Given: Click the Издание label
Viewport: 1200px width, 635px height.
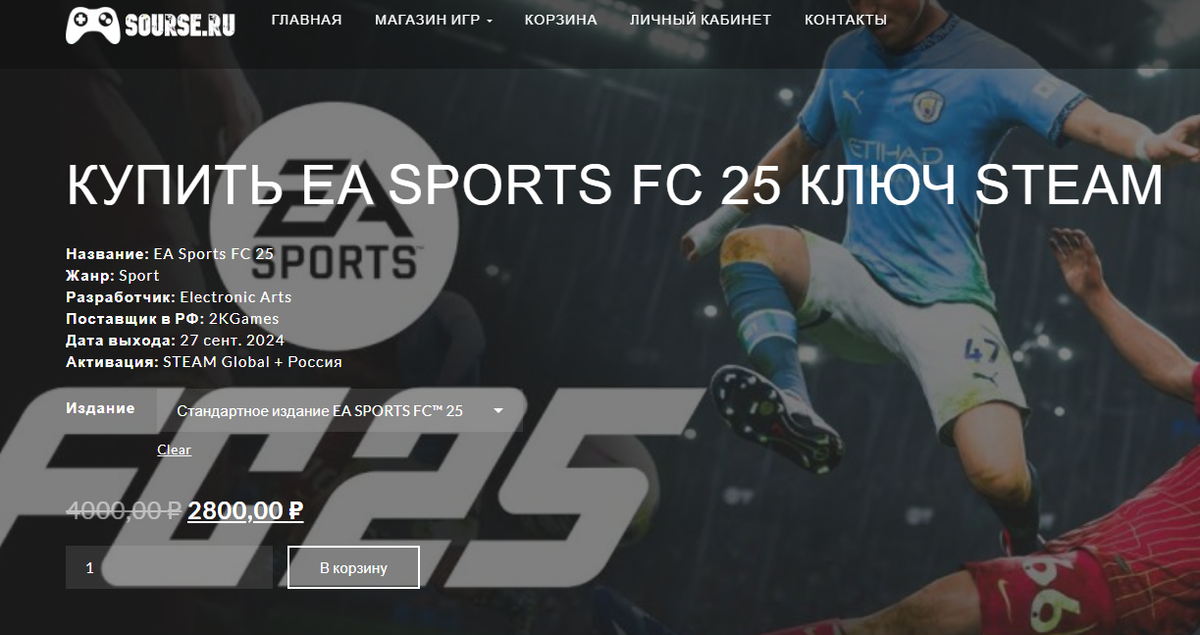Looking at the screenshot, I should pos(100,408).
